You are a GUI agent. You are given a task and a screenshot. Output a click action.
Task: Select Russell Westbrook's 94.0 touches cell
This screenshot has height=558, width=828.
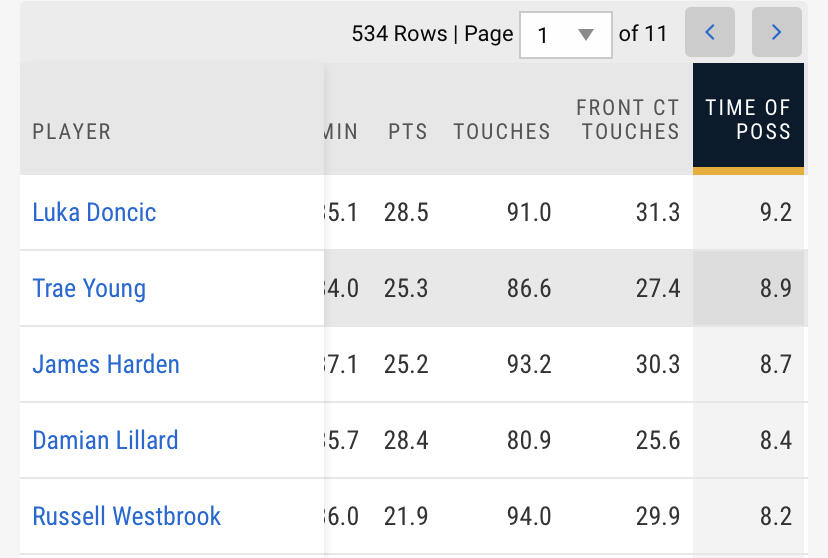pyautogui.click(x=529, y=516)
